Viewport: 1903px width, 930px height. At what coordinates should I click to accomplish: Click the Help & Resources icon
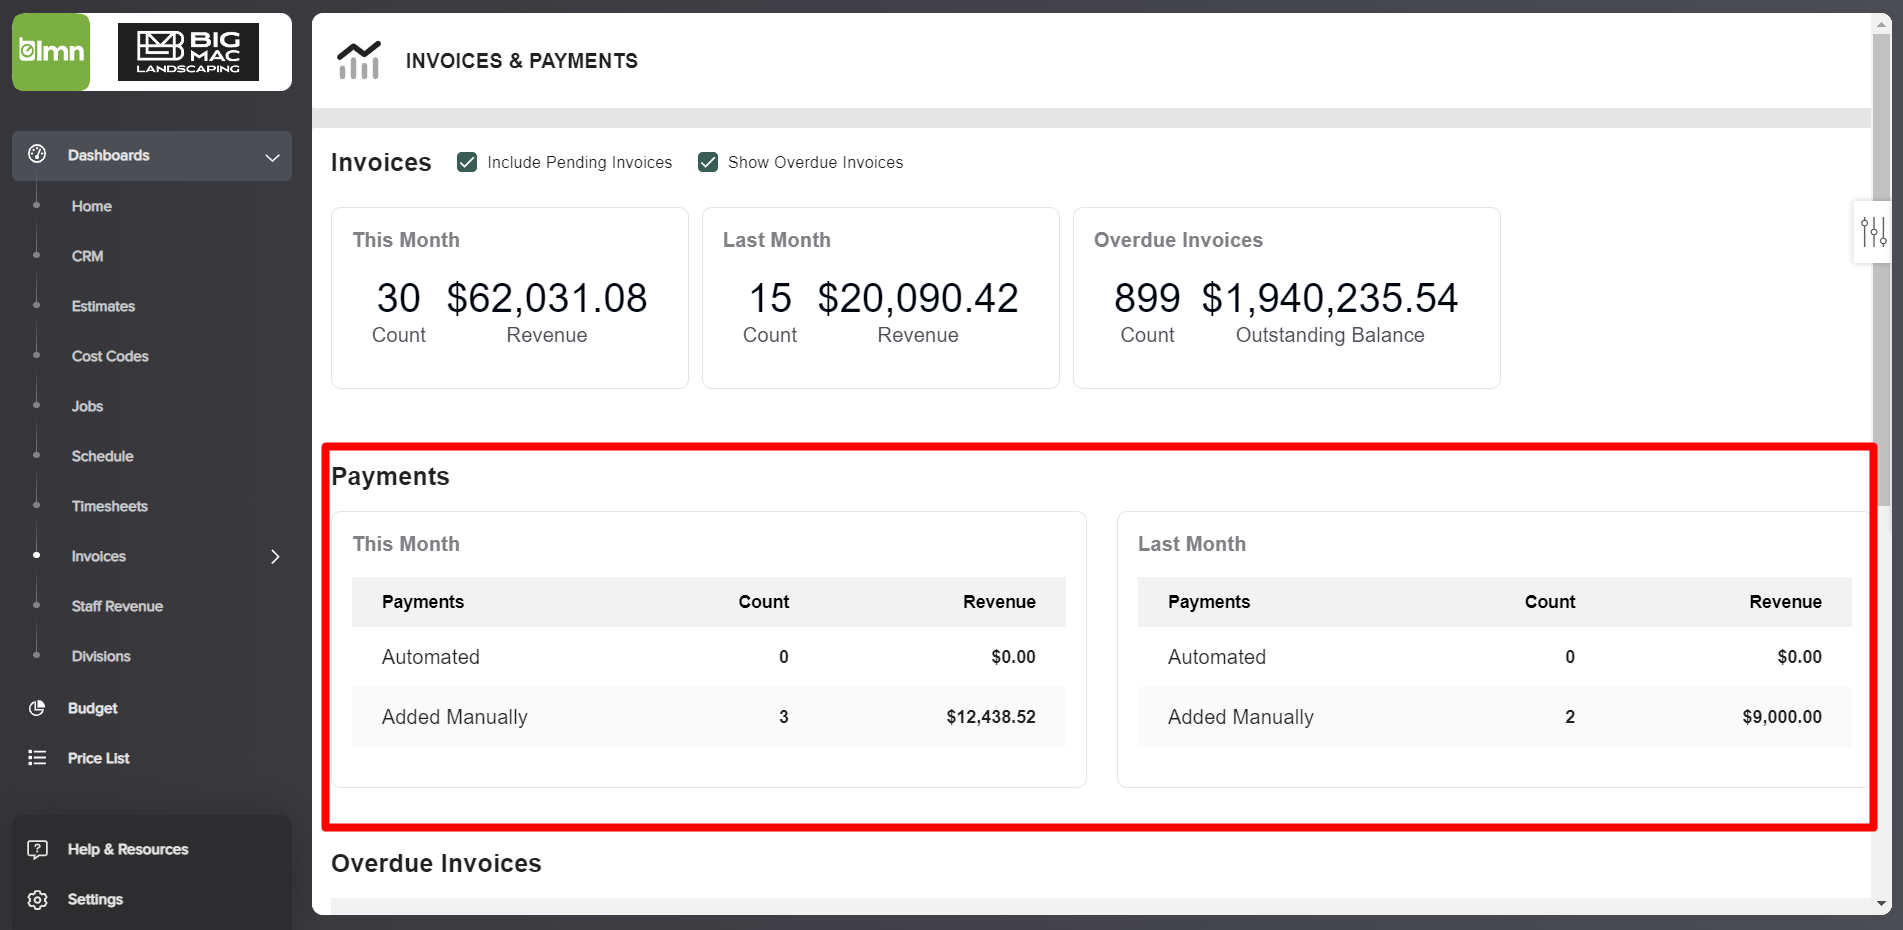point(37,849)
